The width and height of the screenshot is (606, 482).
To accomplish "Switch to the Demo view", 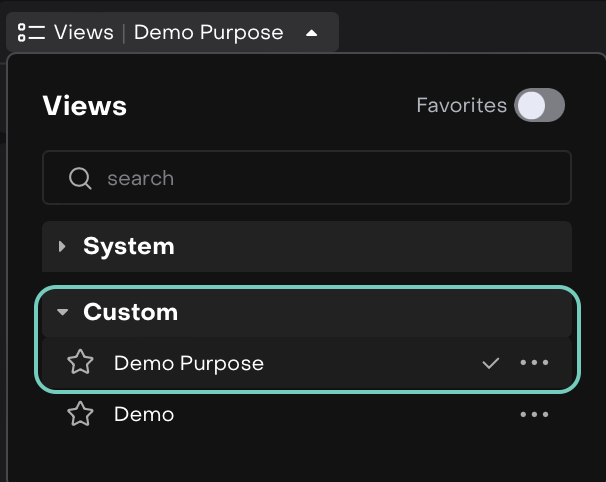I will pos(144,414).
